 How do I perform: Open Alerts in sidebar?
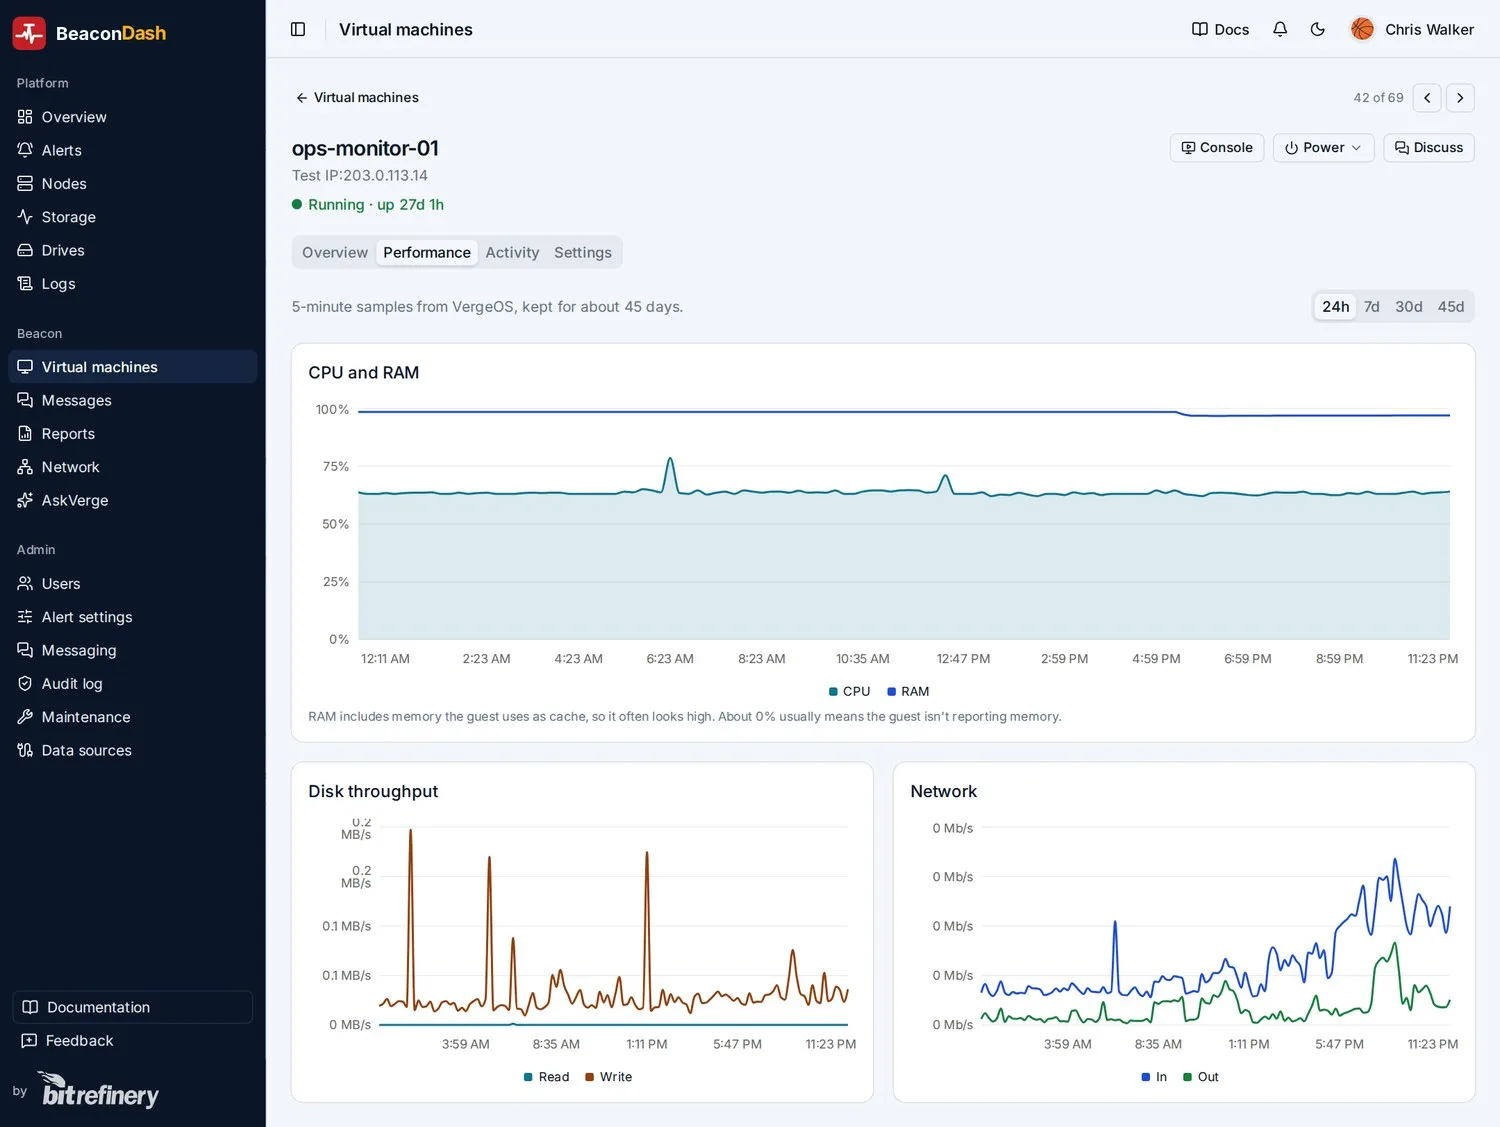[x=132, y=150]
